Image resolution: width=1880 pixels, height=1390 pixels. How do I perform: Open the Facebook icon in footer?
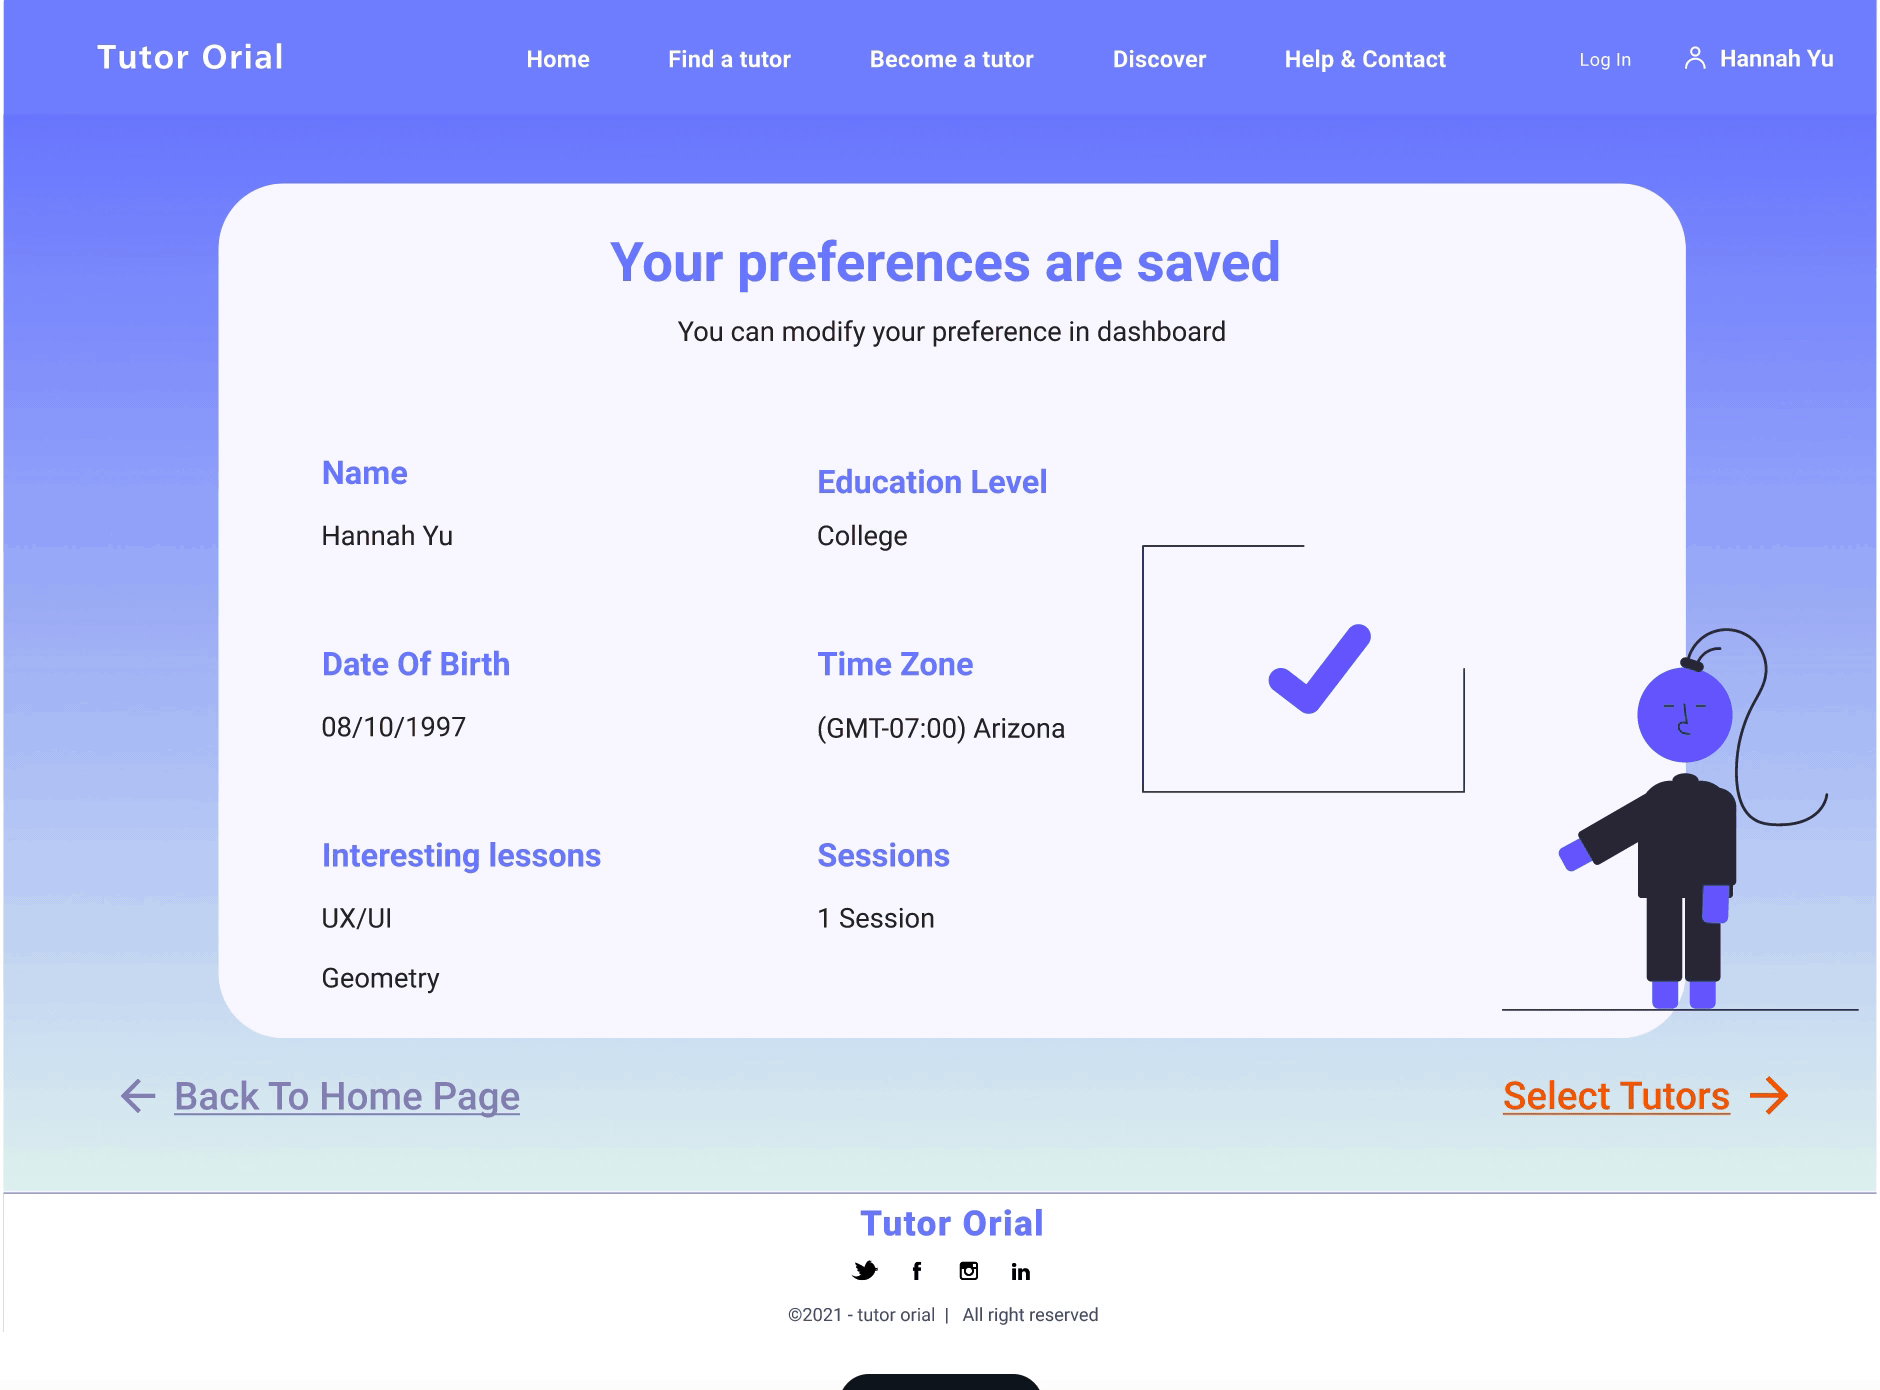pyautogui.click(x=917, y=1271)
